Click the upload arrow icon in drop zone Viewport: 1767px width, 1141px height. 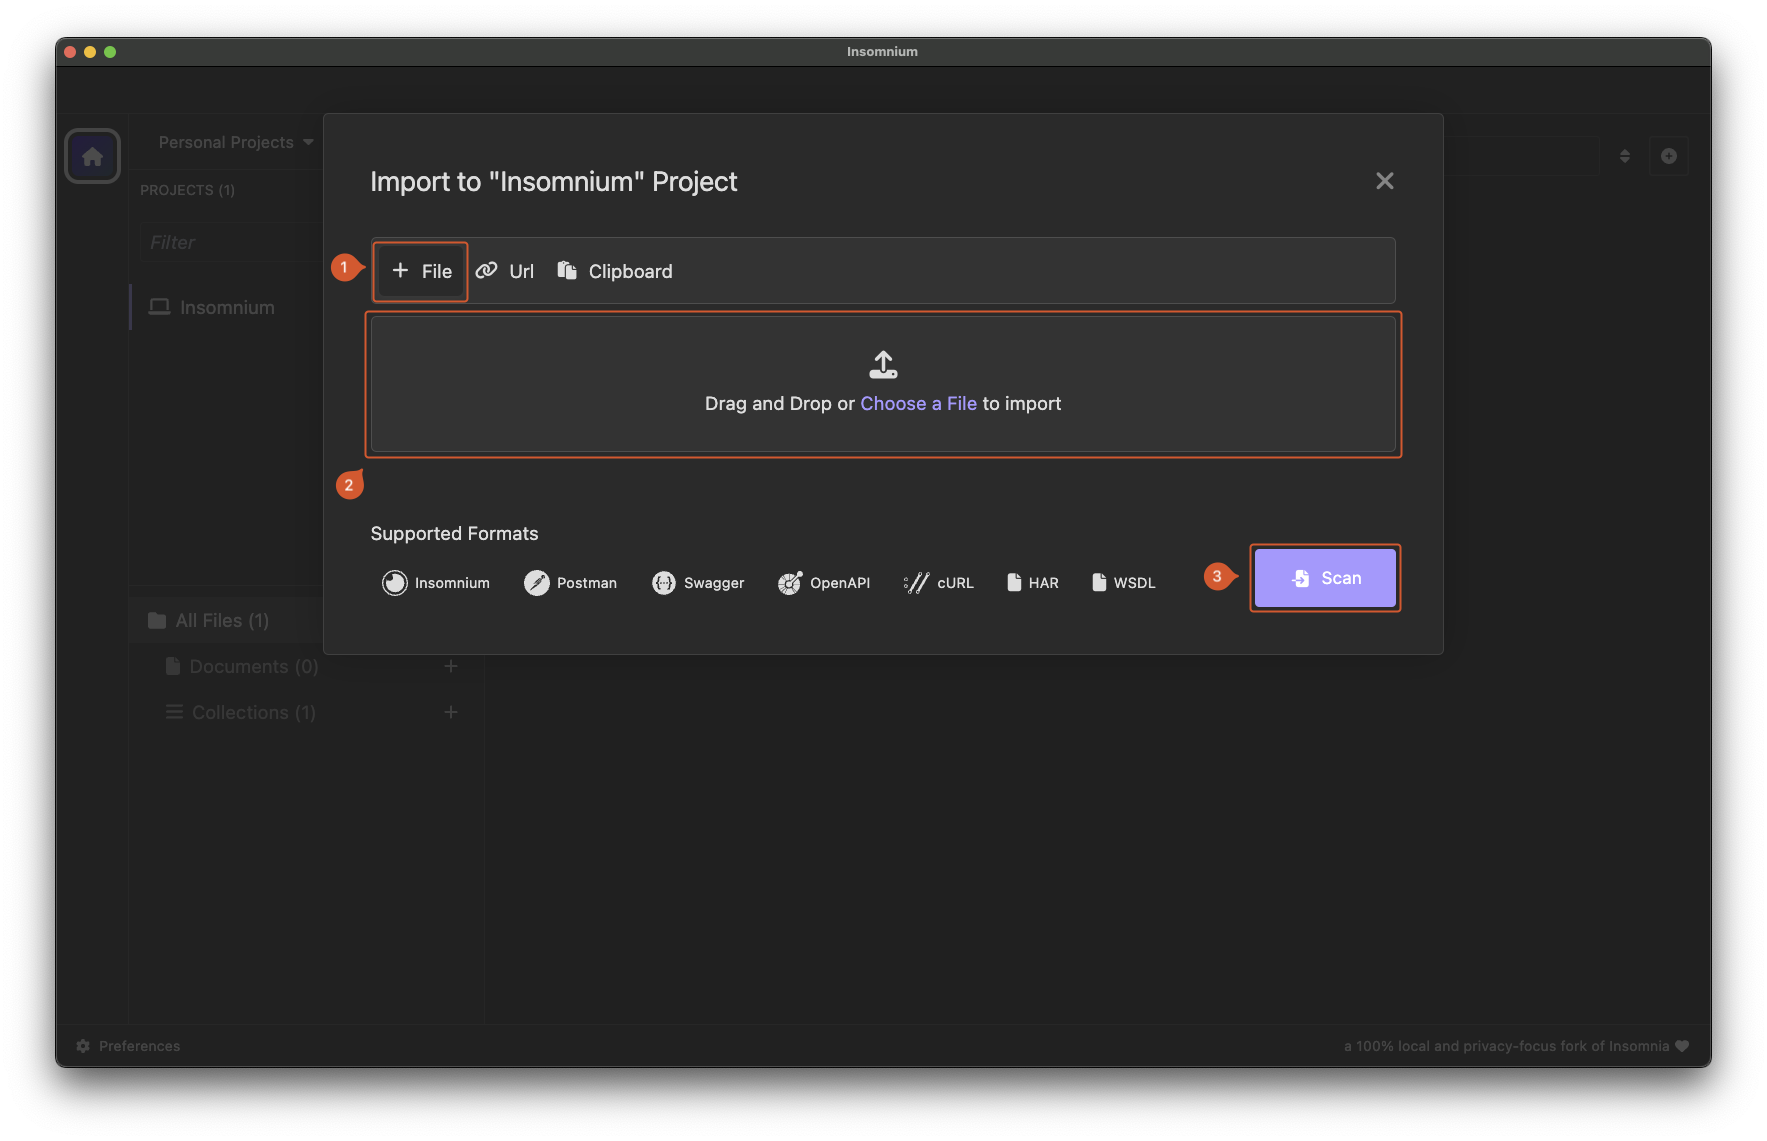click(883, 365)
